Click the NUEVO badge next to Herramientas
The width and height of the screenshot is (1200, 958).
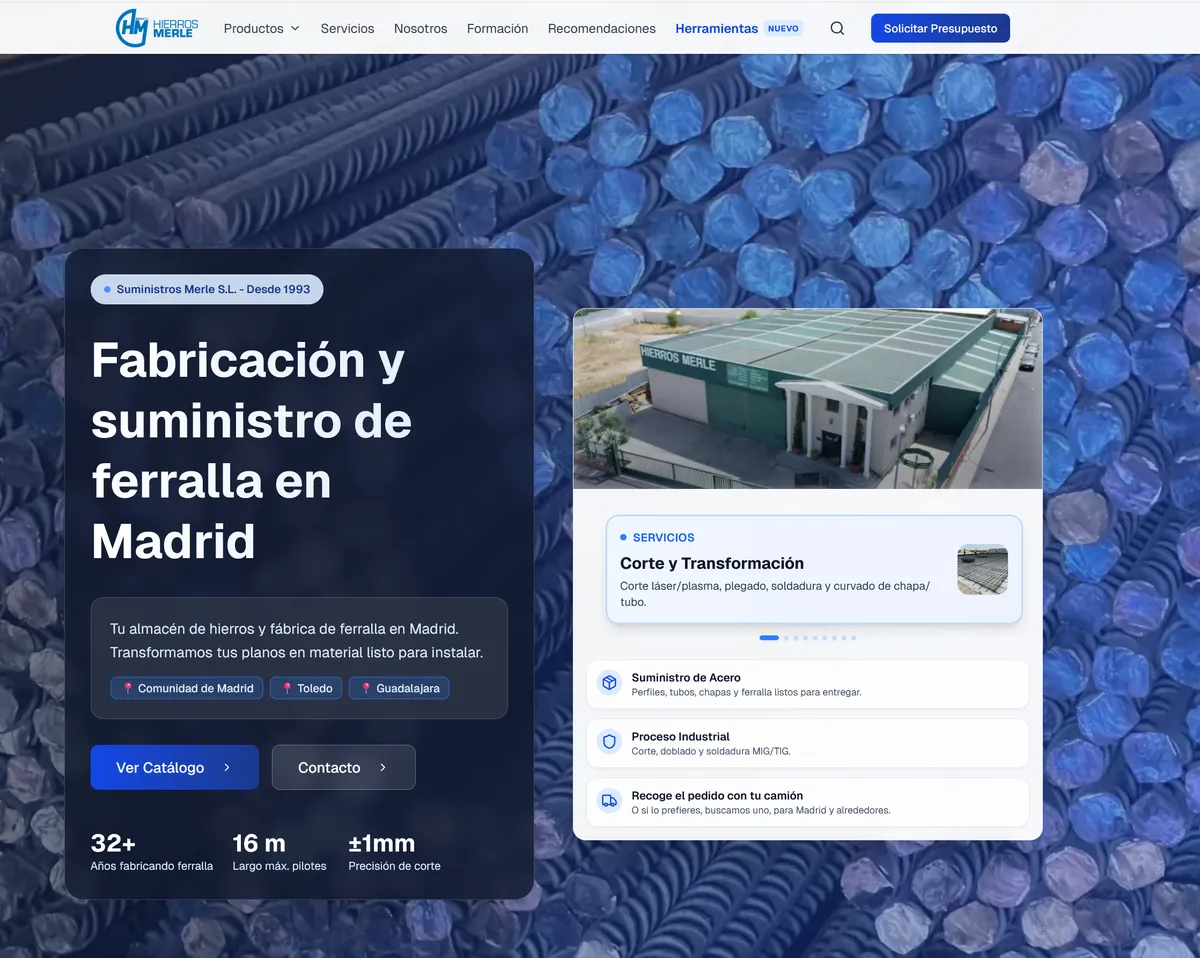pyautogui.click(x=782, y=28)
